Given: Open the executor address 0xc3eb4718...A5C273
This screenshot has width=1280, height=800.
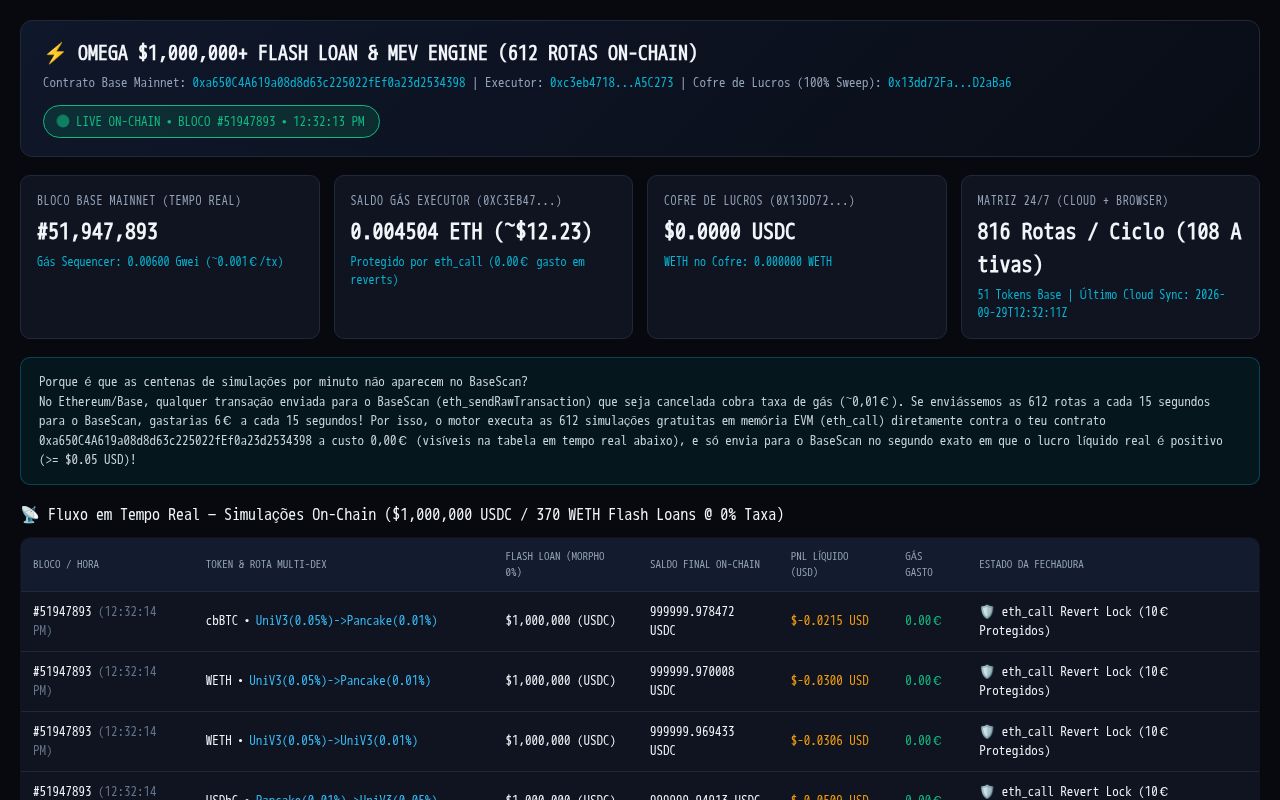Looking at the screenshot, I should point(612,83).
